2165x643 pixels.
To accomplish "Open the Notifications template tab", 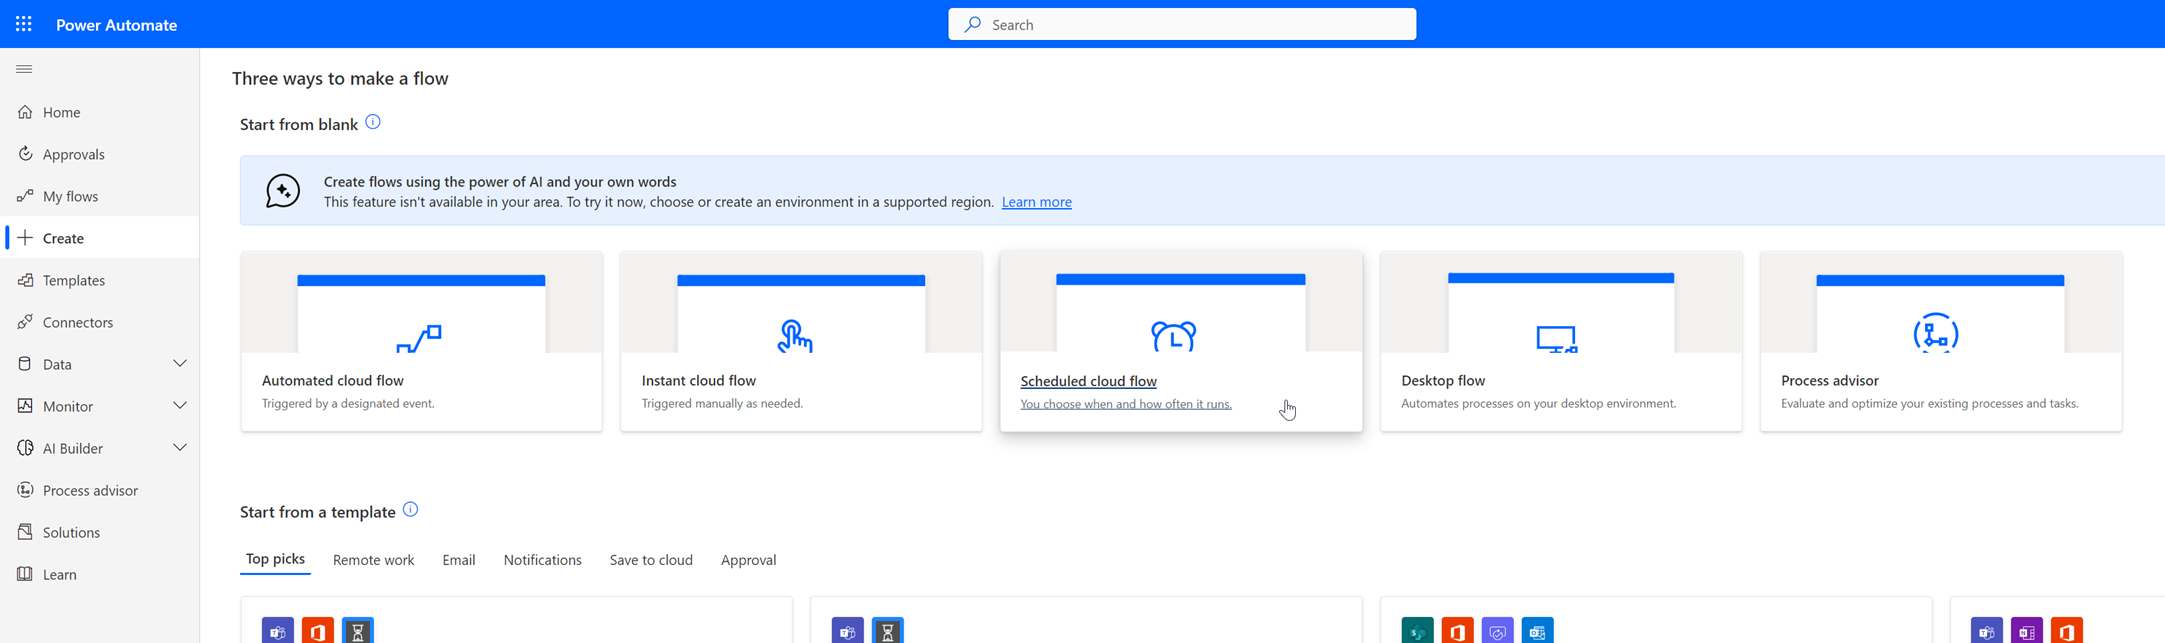I will 542,560.
